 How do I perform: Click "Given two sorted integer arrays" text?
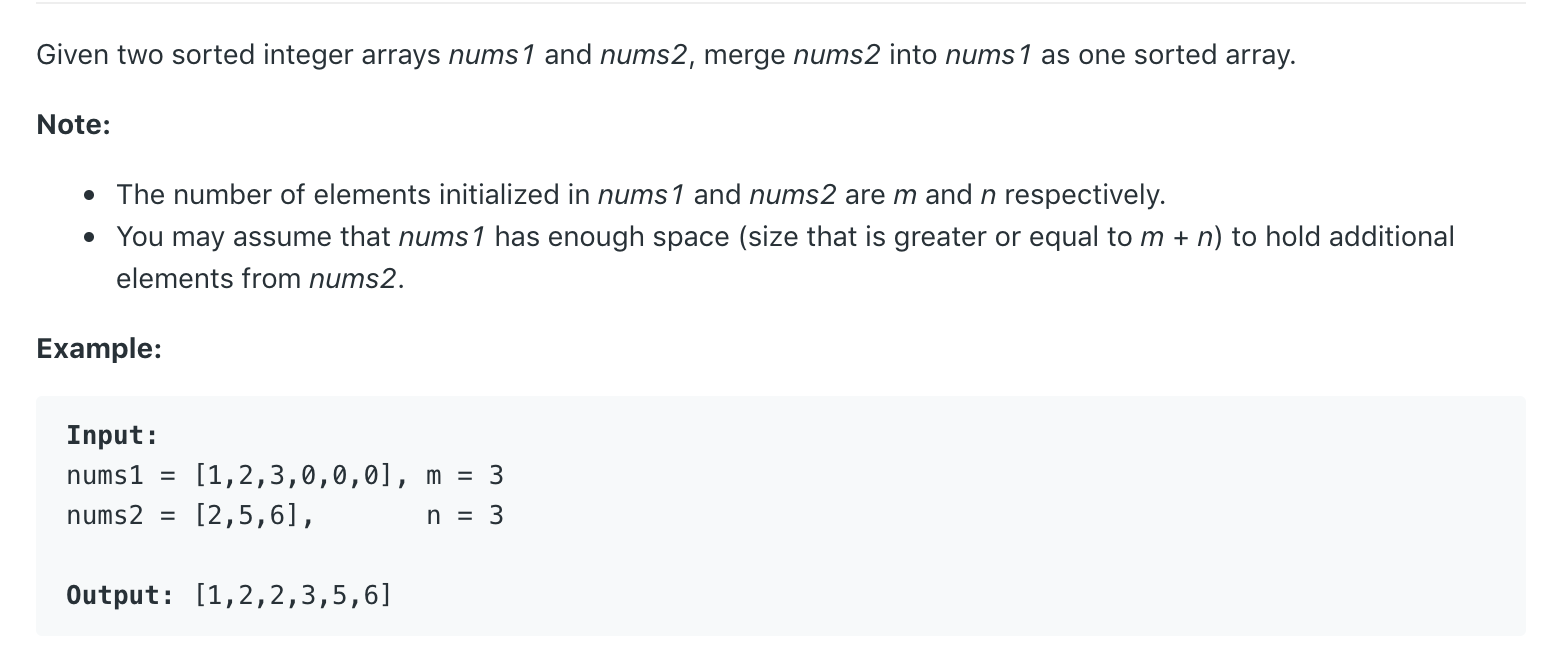coord(239,55)
